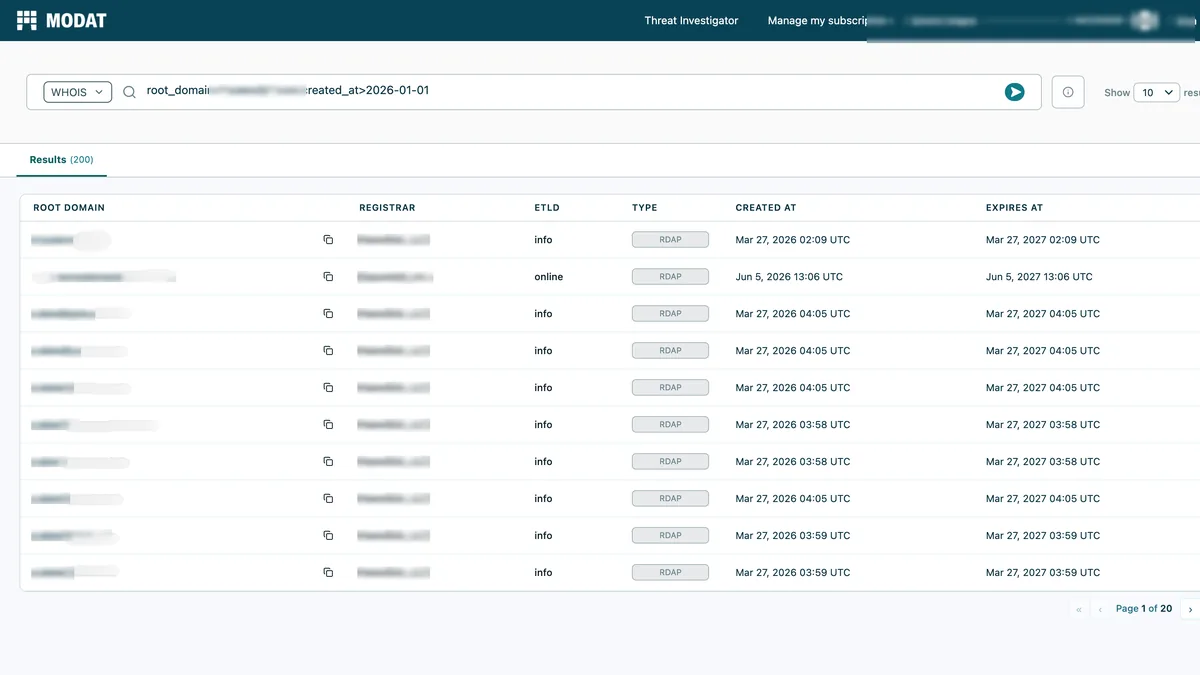Click the RDAP badge in the 02:09 UTC row
1200x675 pixels.
(670, 240)
